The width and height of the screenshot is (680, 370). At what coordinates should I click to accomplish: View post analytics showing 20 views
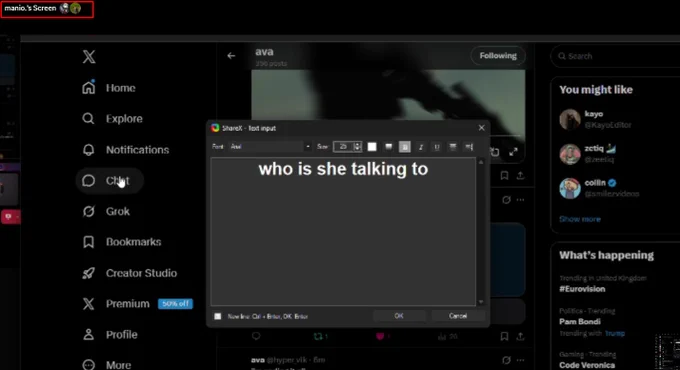point(448,336)
